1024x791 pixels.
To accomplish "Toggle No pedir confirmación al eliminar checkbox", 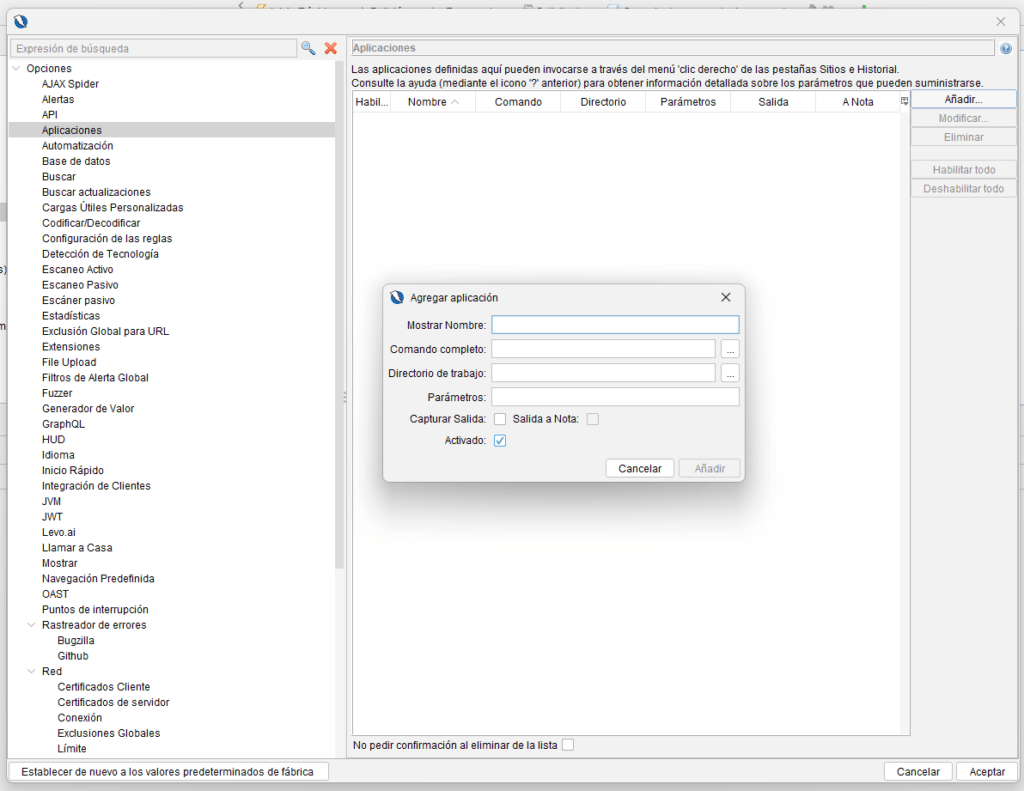I will click(568, 745).
